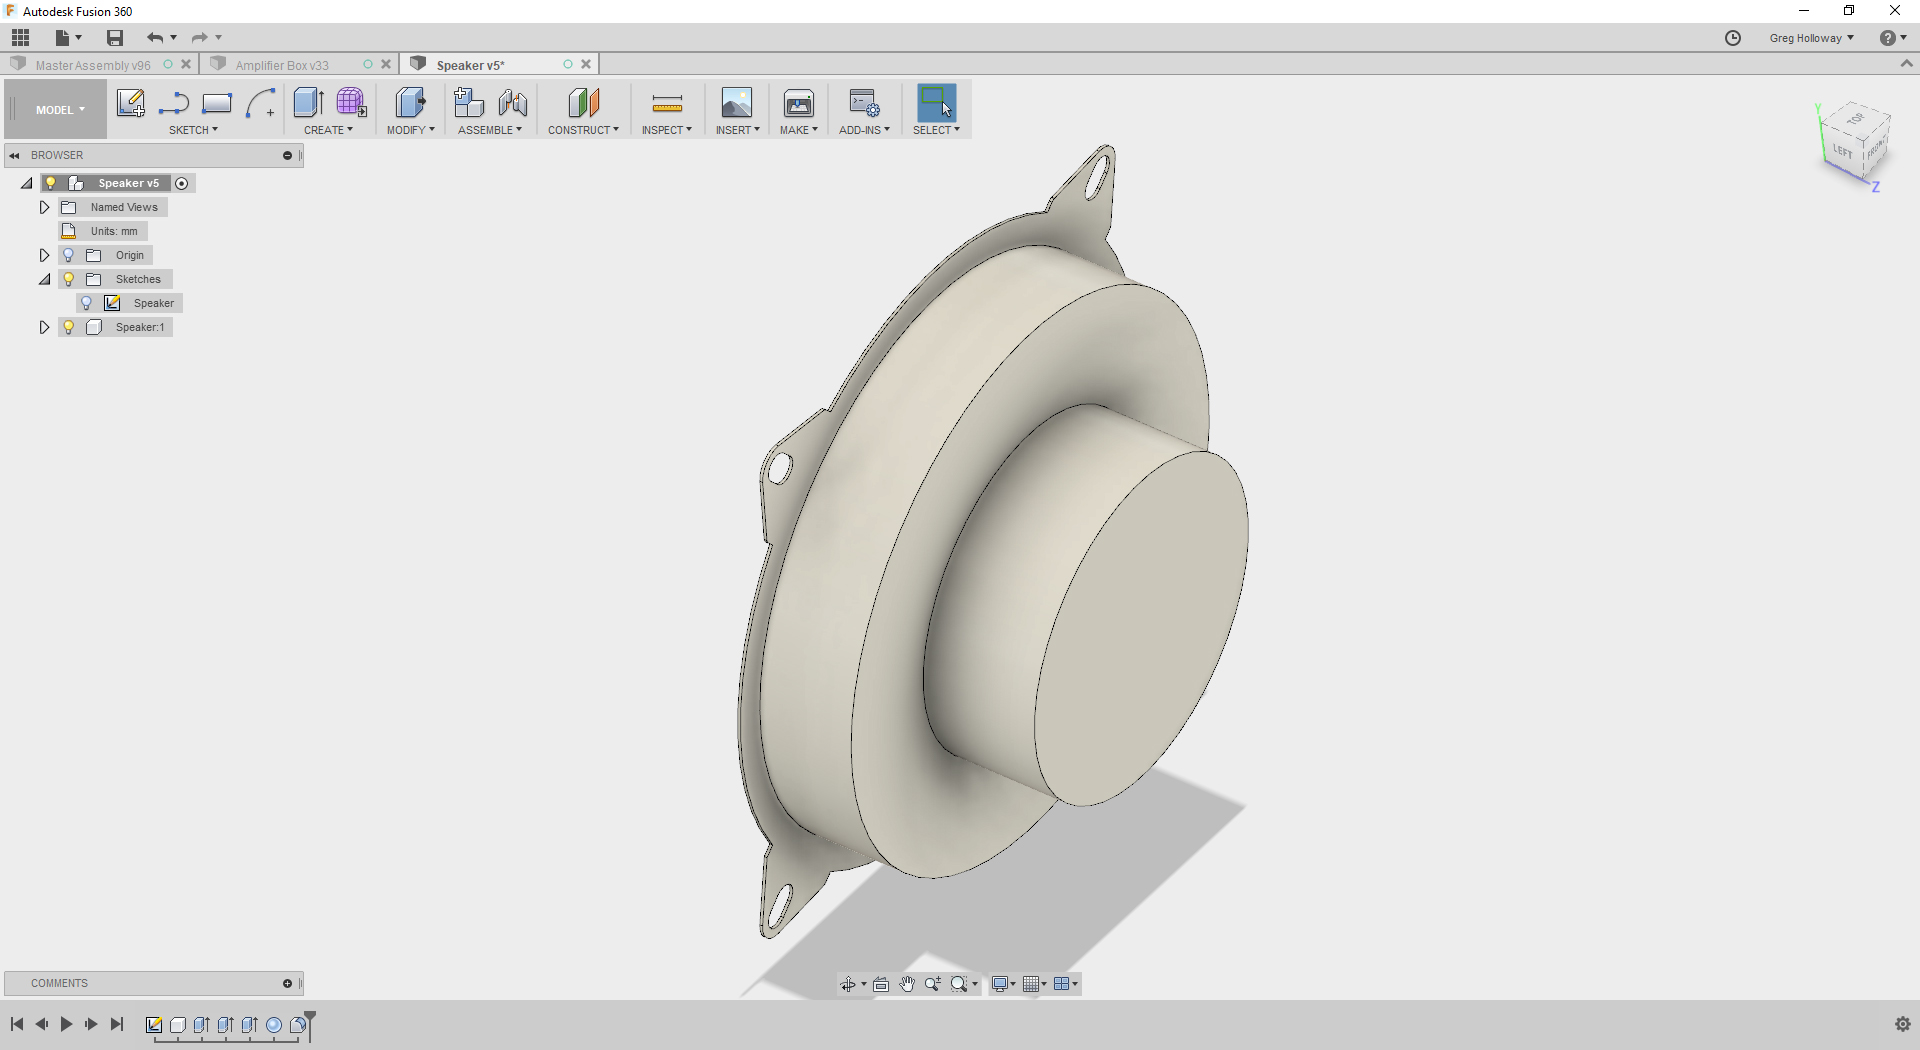
Task: Click the 3D Print icon under Make
Action: pyautogui.click(x=798, y=103)
